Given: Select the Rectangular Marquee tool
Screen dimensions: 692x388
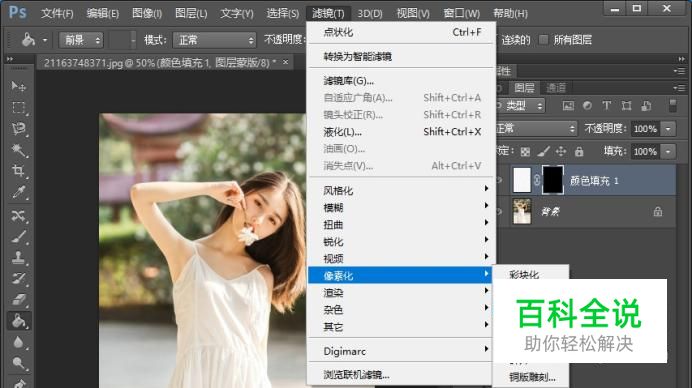Looking at the screenshot, I should click(x=19, y=108).
